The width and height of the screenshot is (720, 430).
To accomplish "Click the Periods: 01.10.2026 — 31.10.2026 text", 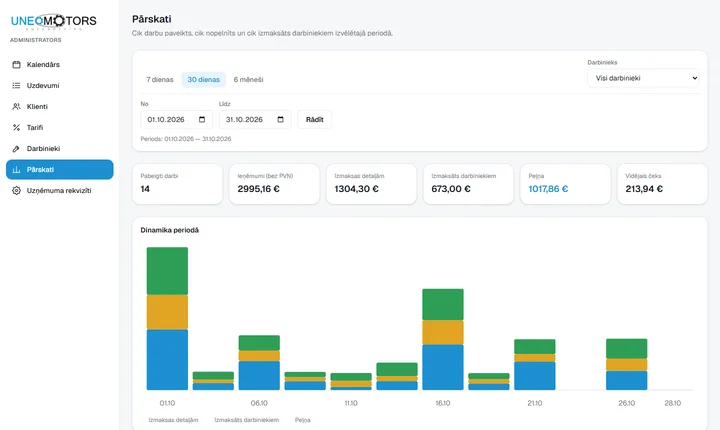I will 186,139.
